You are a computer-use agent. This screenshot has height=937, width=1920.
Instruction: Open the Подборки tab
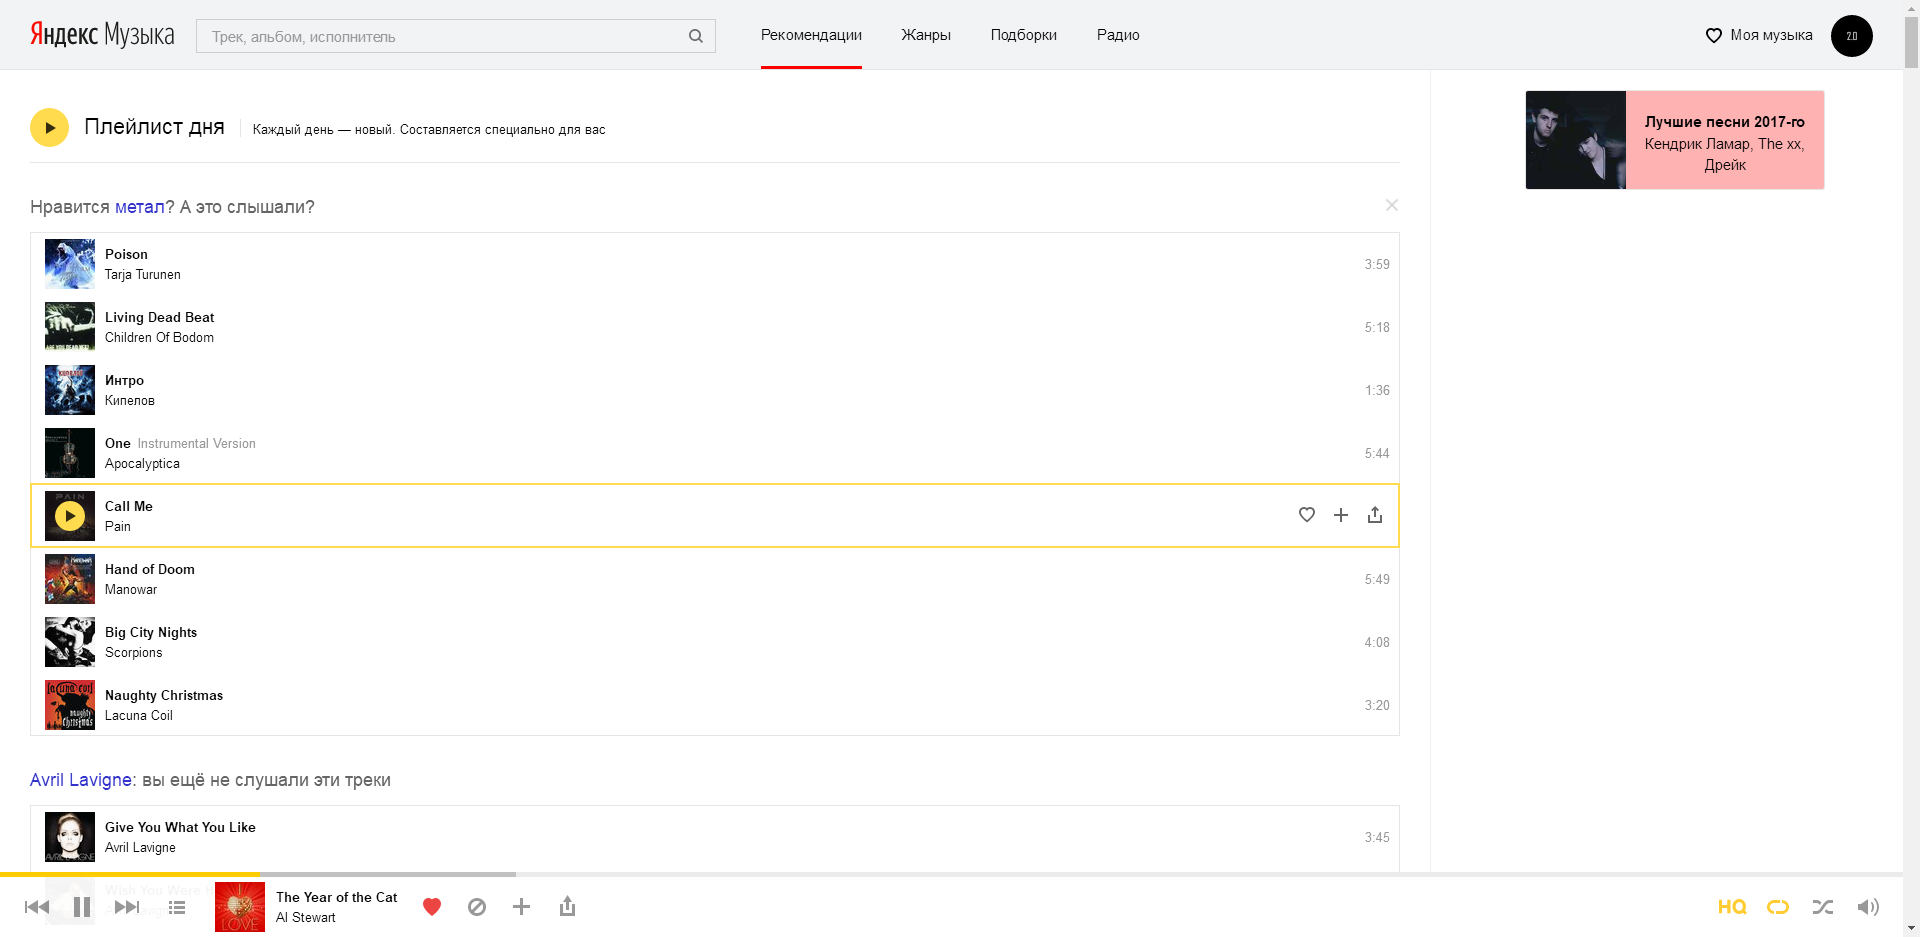pyautogui.click(x=1023, y=35)
